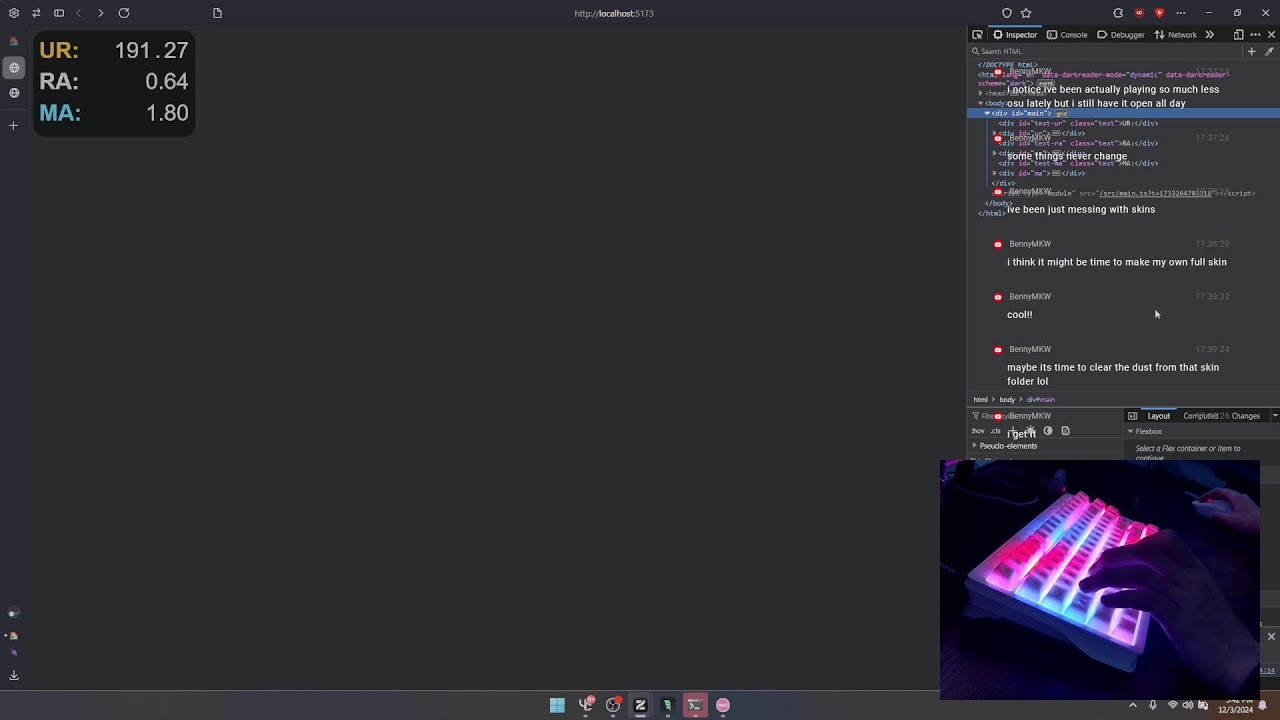Open the Inspector tab
Viewport: 1280px width, 720px height.
1015,35
